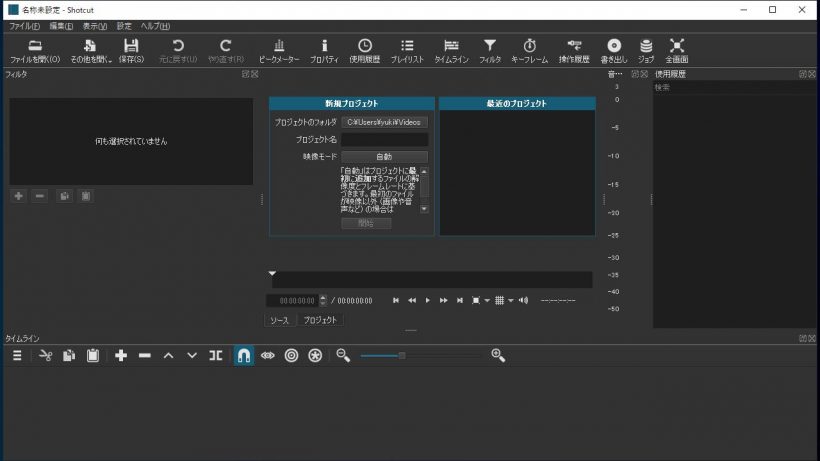Image resolution: width=820 pixels, height=461 pixels.
Task: Paste filters icon in Filters panel
Action: (86, 196)
